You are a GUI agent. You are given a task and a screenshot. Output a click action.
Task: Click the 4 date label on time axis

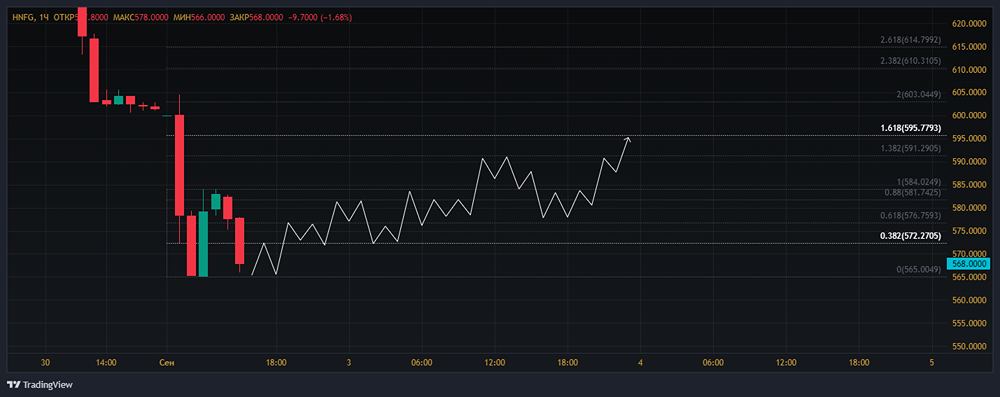640,363
